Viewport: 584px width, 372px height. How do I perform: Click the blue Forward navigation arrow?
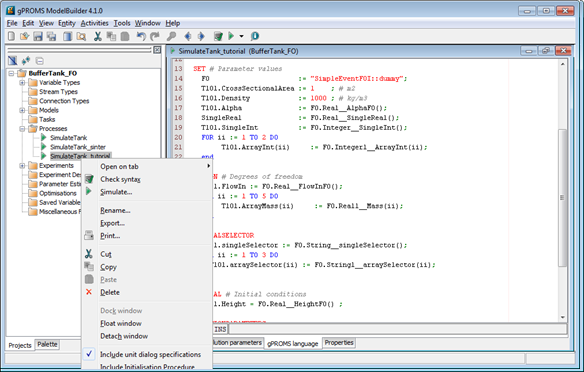201,36
